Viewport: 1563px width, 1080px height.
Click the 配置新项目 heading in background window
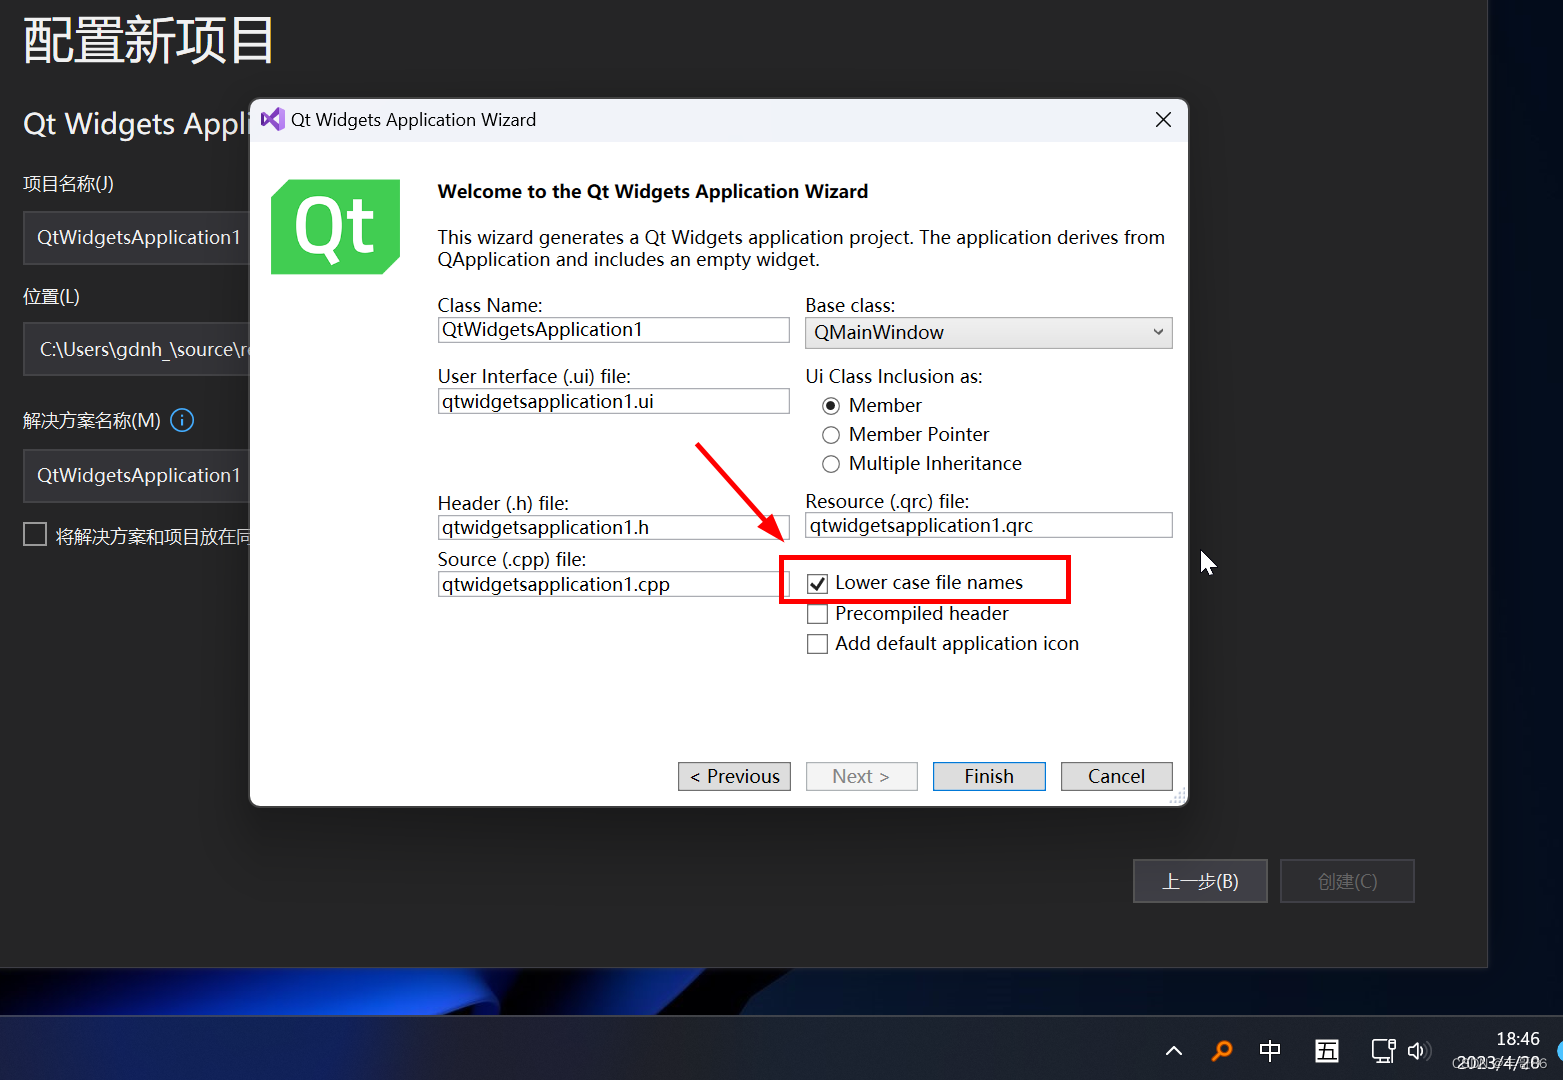pos(148,41)
